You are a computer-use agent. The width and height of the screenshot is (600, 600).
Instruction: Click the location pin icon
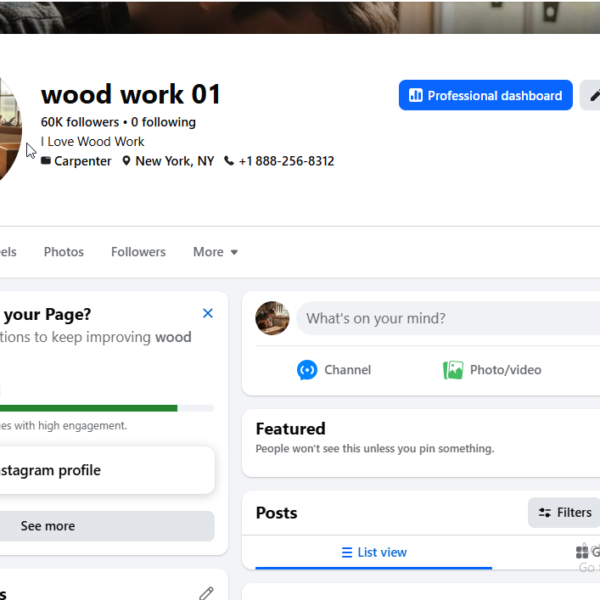click(x=126, y=161)
